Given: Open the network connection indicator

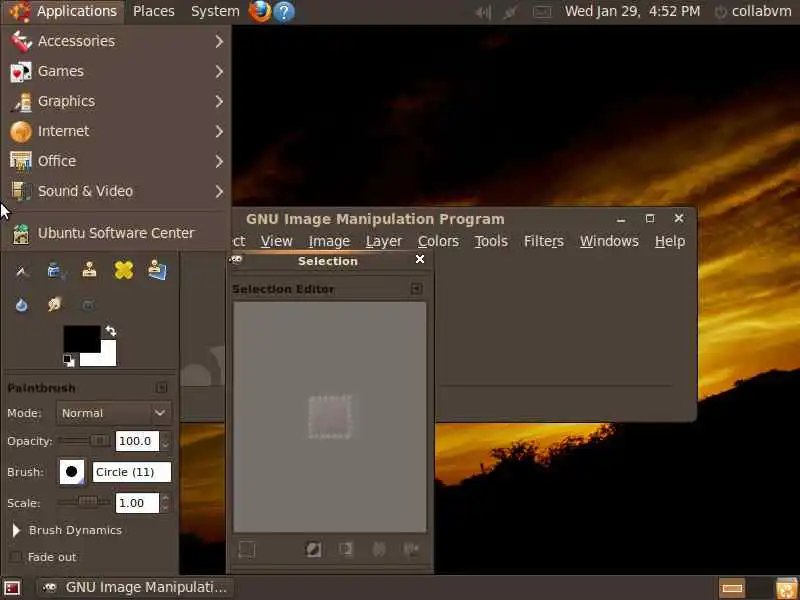Looking at the screenshot, I should (510, 12).
